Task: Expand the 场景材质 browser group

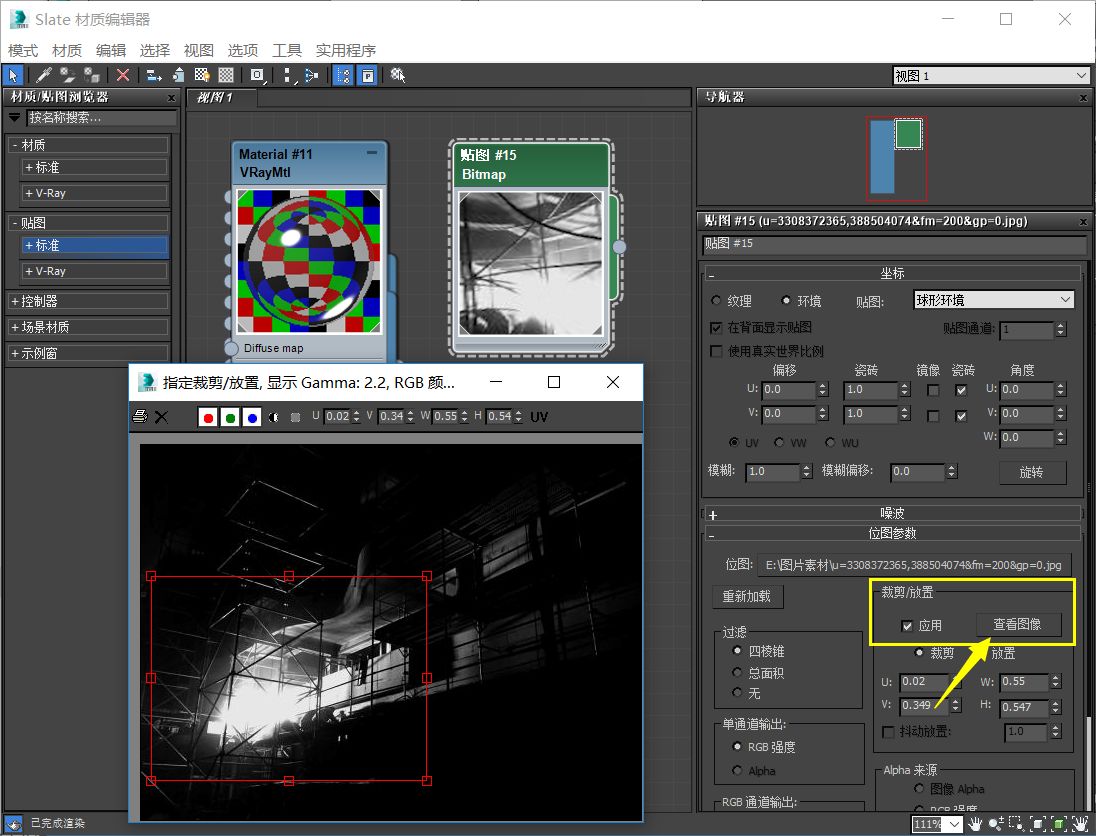Action: coord(88,327)
